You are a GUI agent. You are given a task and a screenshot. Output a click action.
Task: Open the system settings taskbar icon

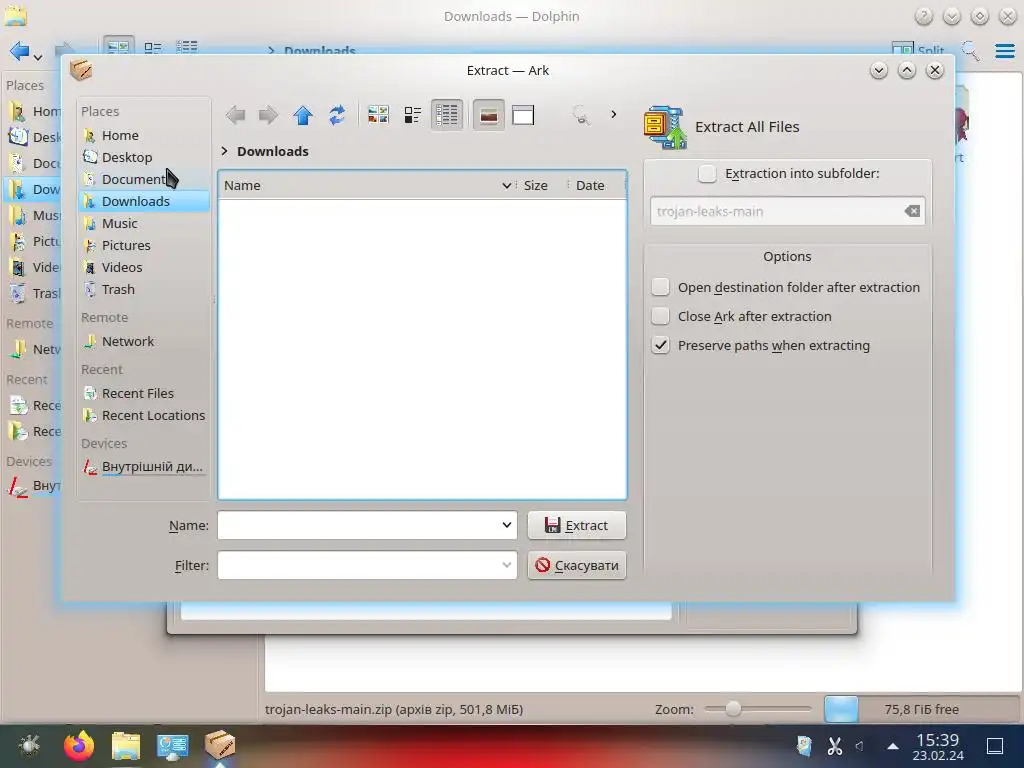click(x=172, y=744)
